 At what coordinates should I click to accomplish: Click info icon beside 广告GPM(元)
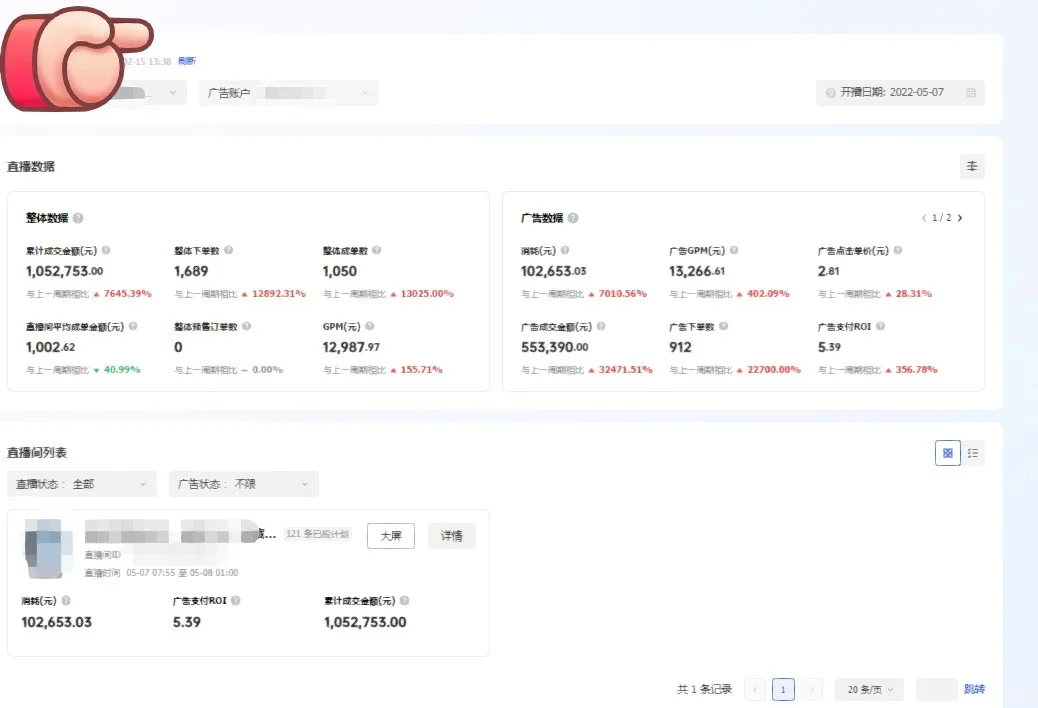(735, 251)
